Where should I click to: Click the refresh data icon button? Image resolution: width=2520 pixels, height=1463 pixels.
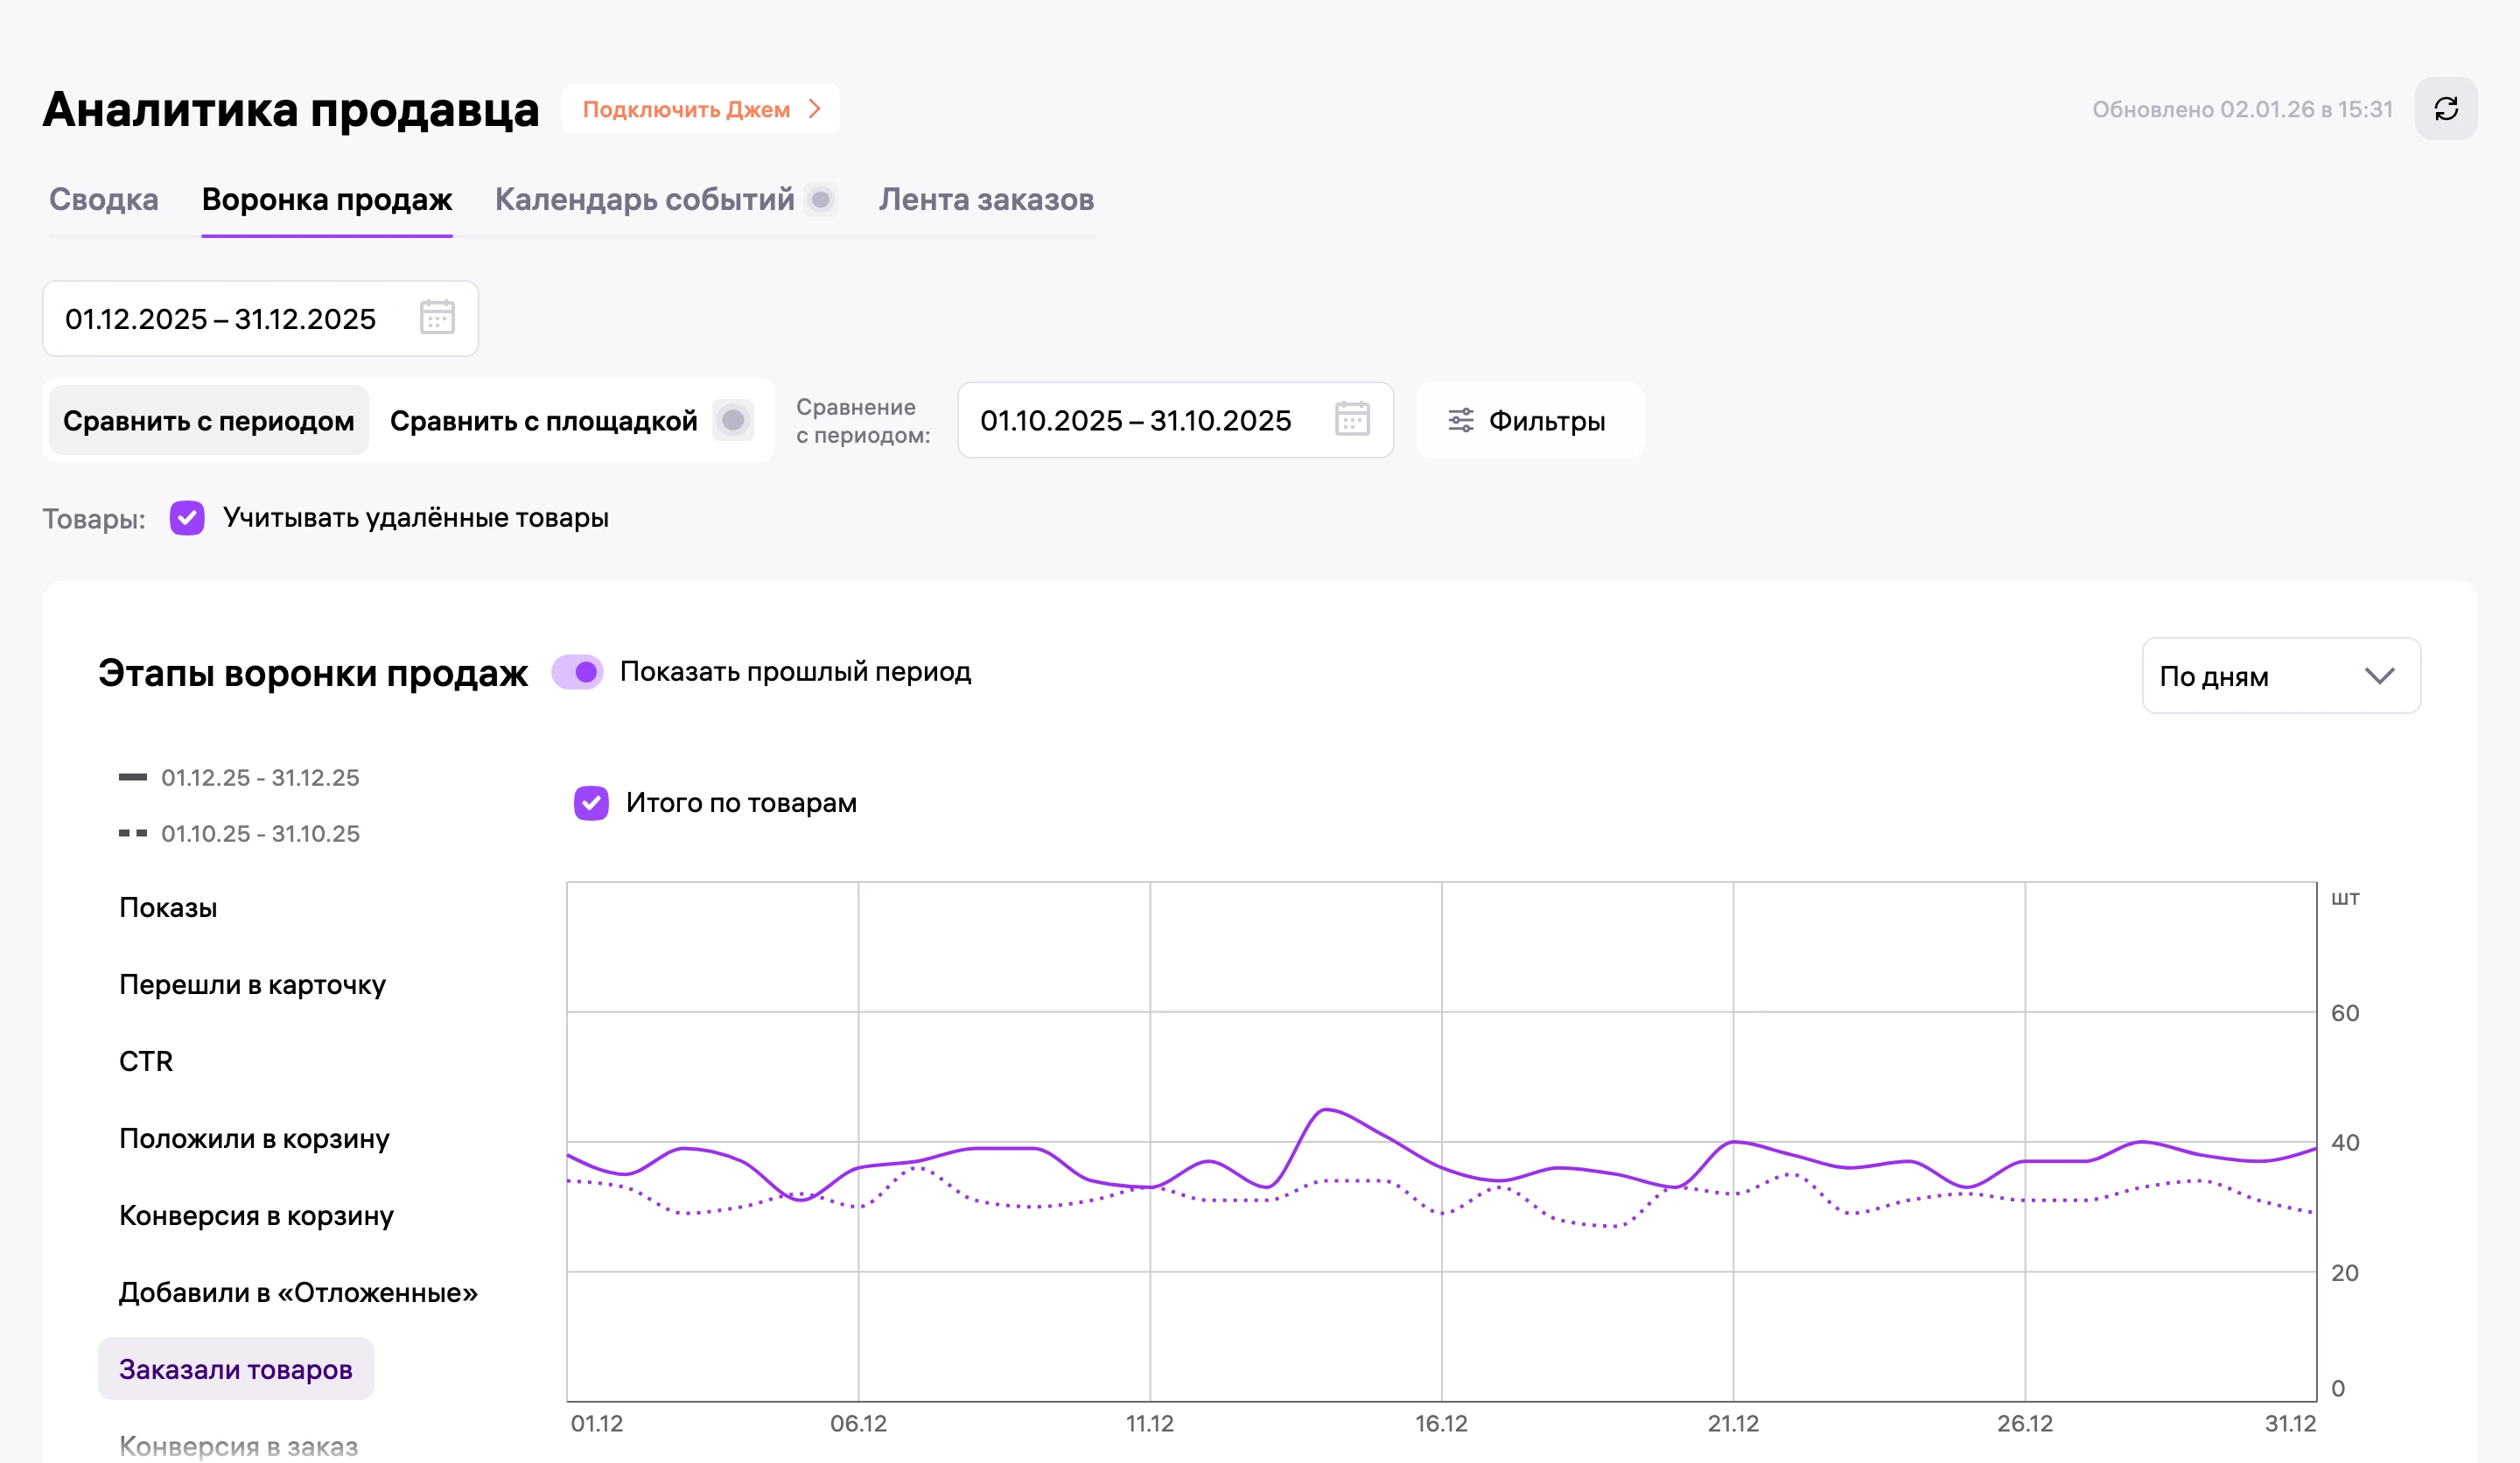pos(2445,109)
